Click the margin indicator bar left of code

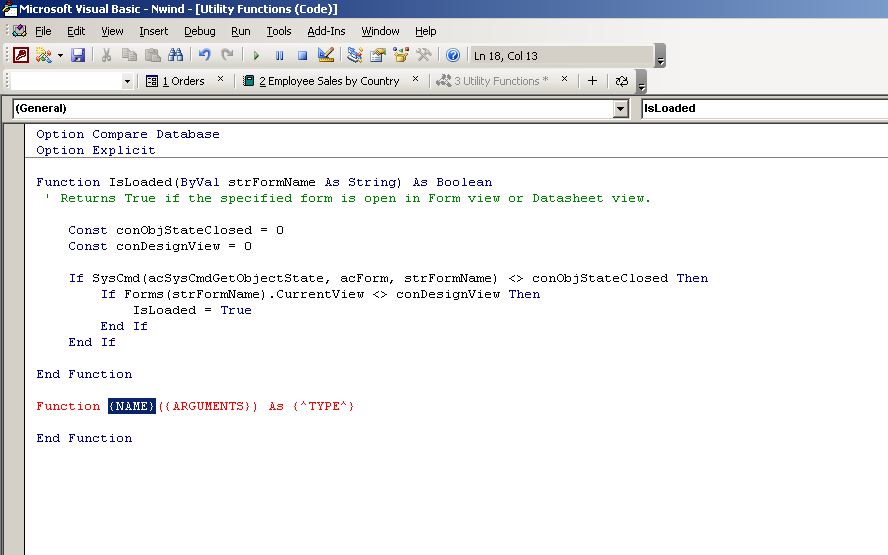[x=14, y=340]
